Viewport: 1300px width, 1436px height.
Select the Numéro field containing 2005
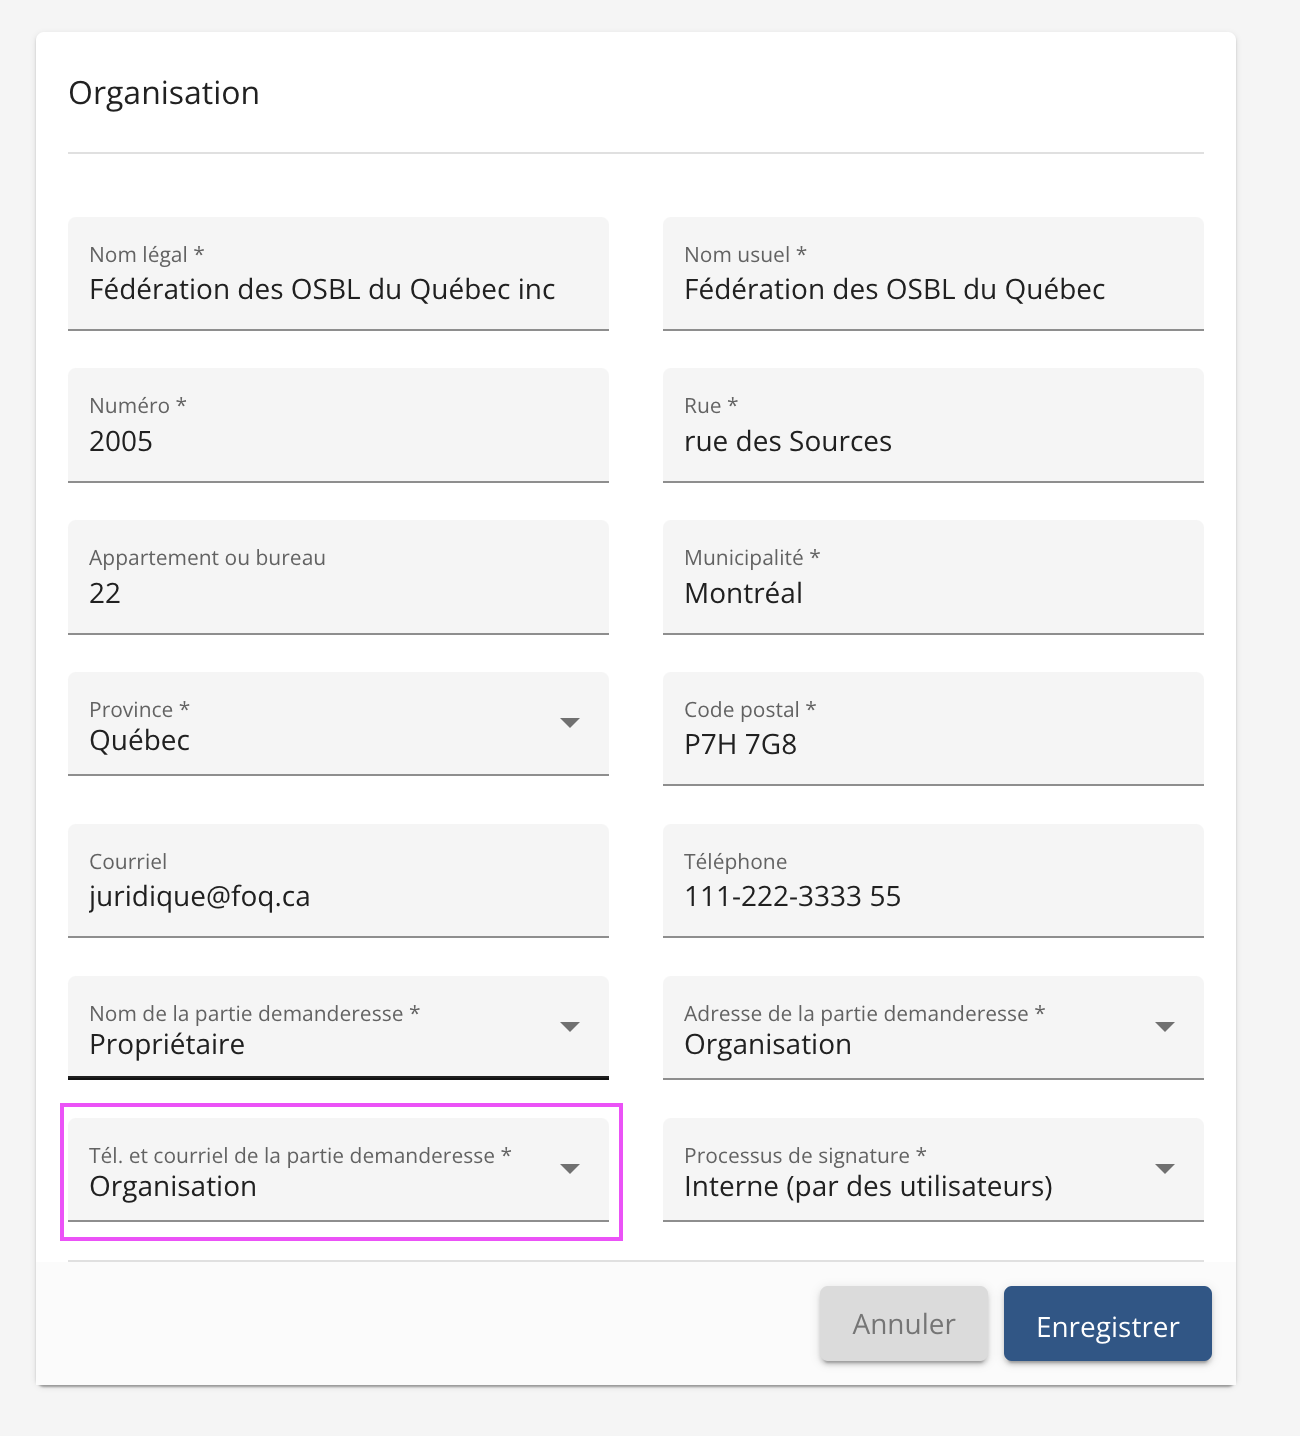point(338,441)
